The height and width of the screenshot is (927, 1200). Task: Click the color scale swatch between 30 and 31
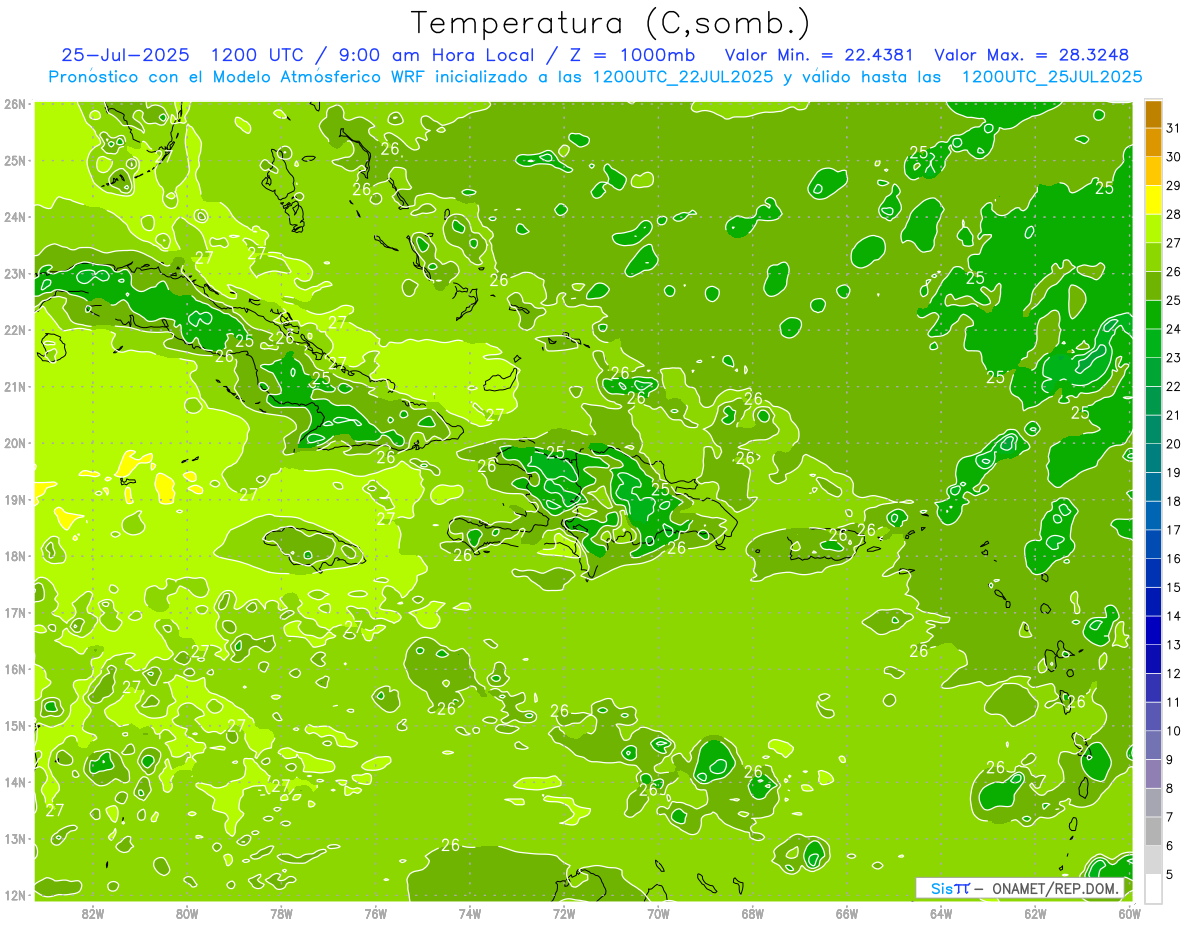1153,143
